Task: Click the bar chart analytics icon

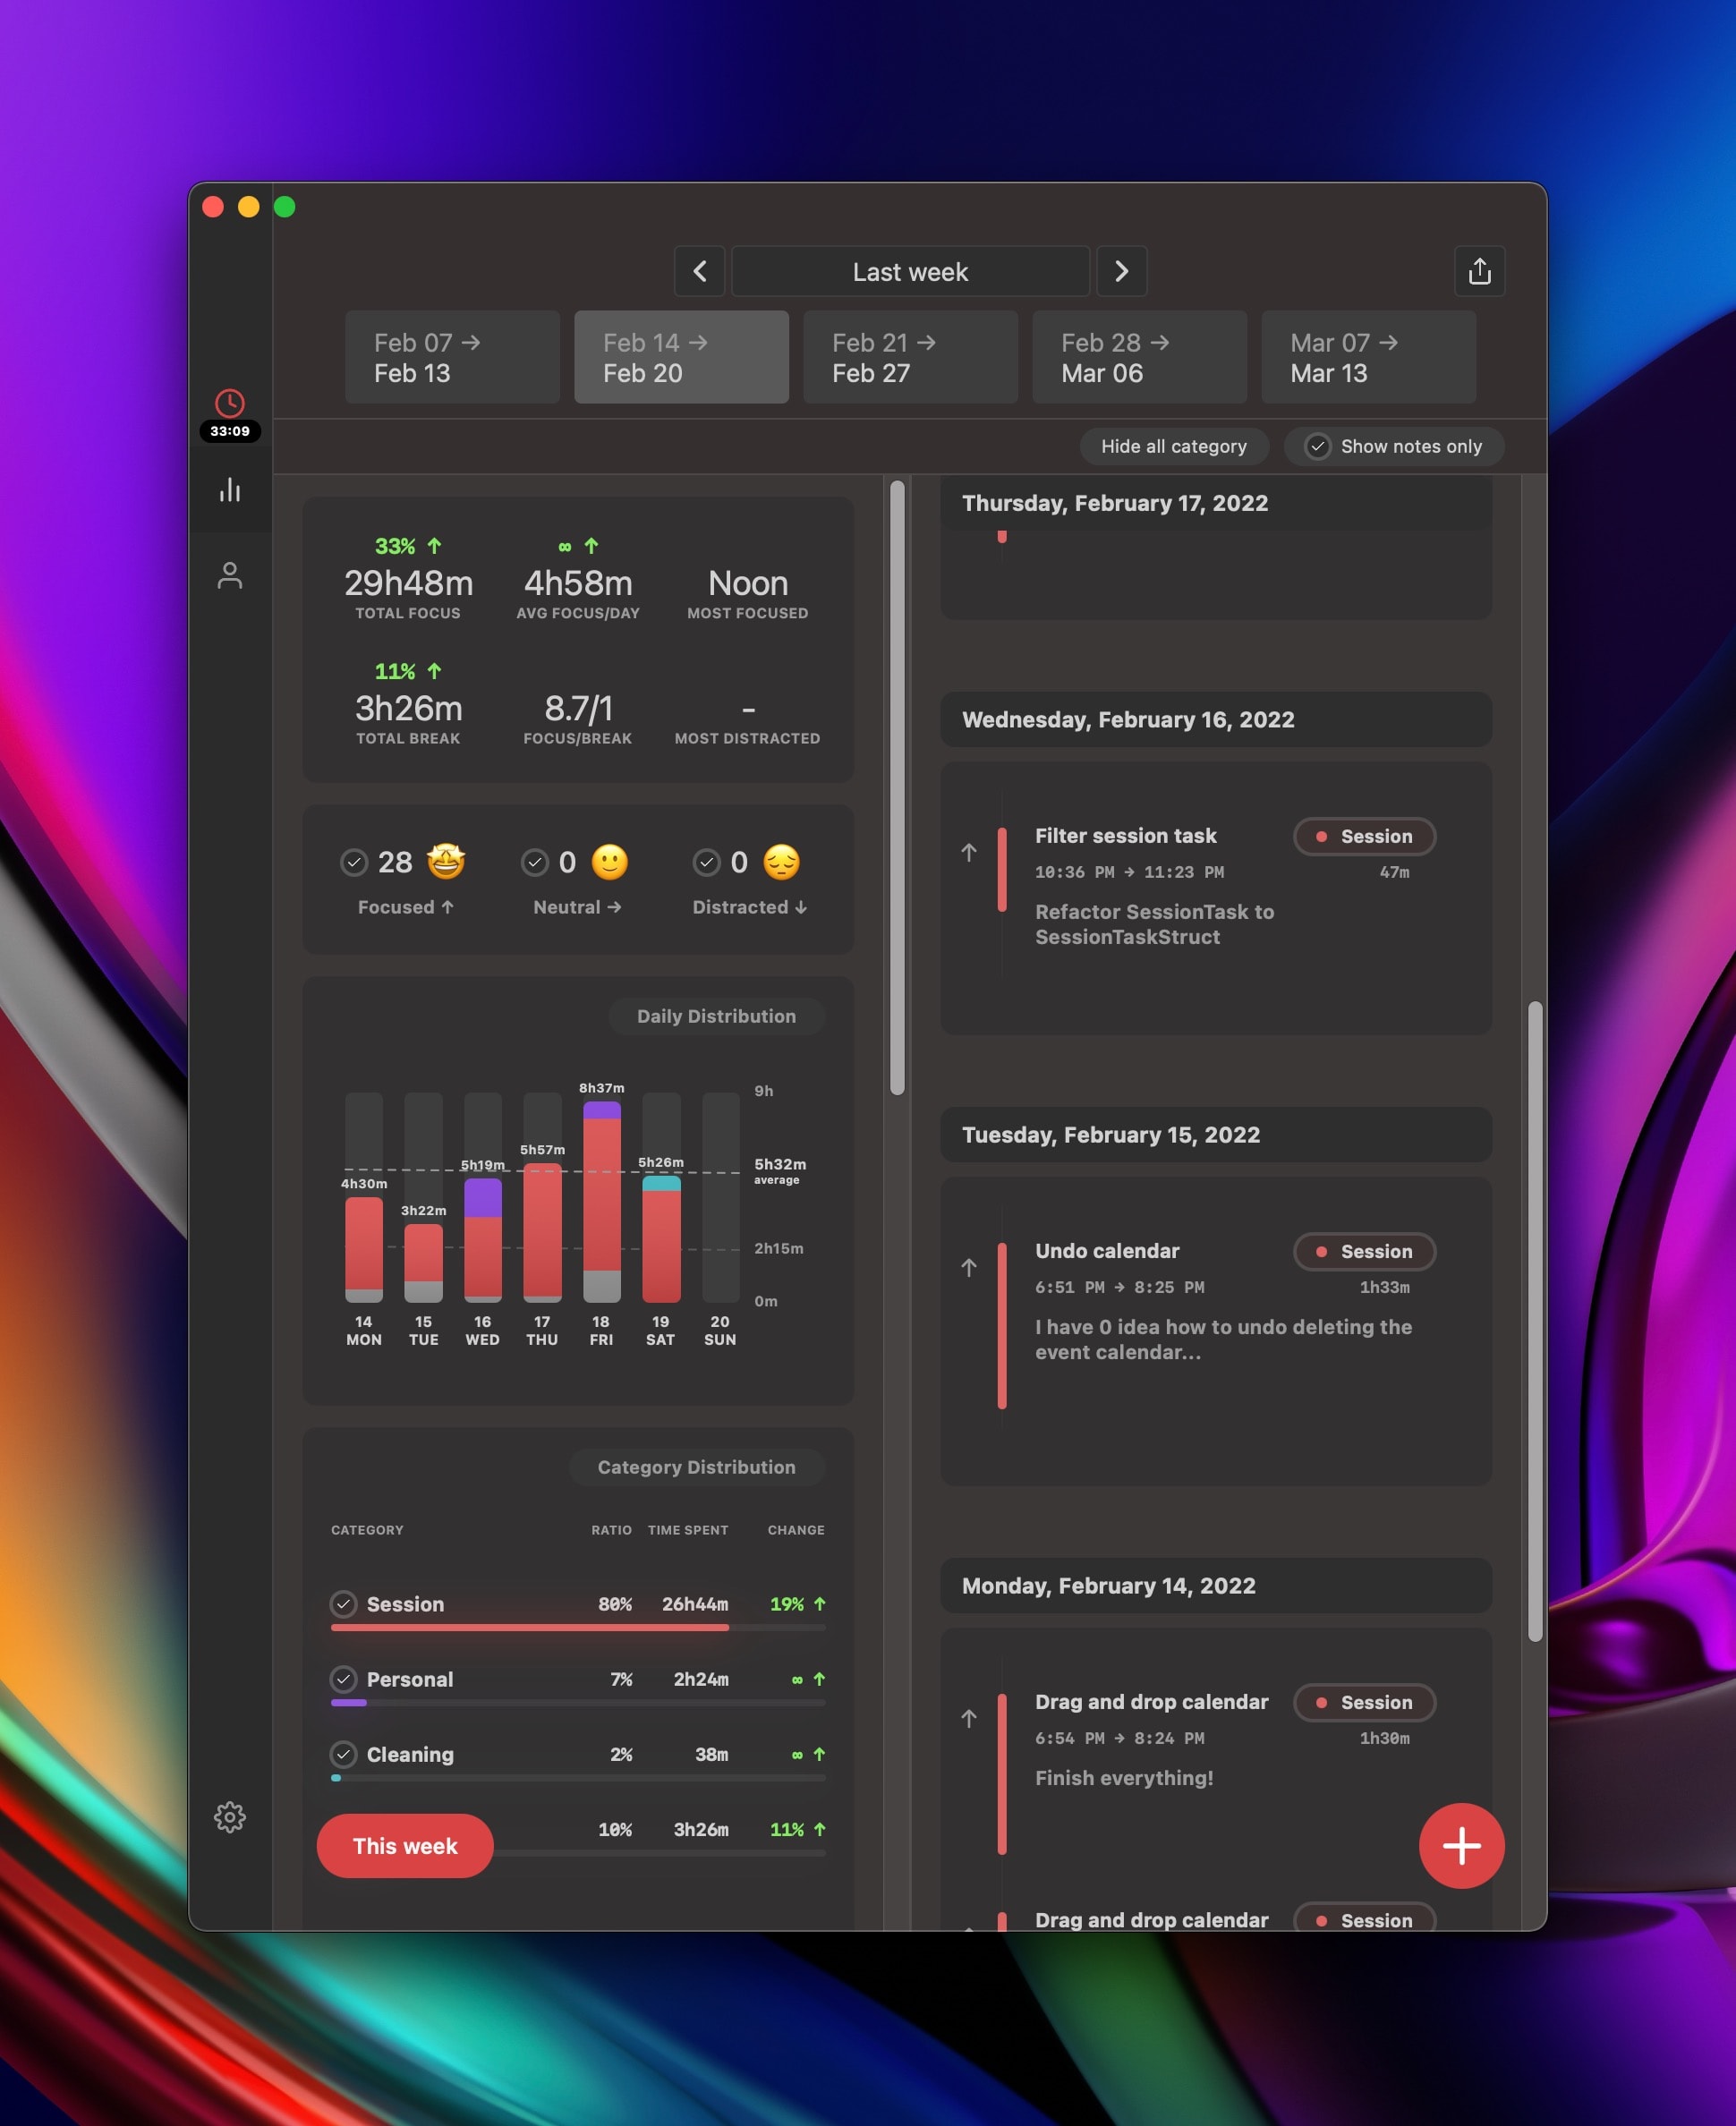Action: (230, 488)
